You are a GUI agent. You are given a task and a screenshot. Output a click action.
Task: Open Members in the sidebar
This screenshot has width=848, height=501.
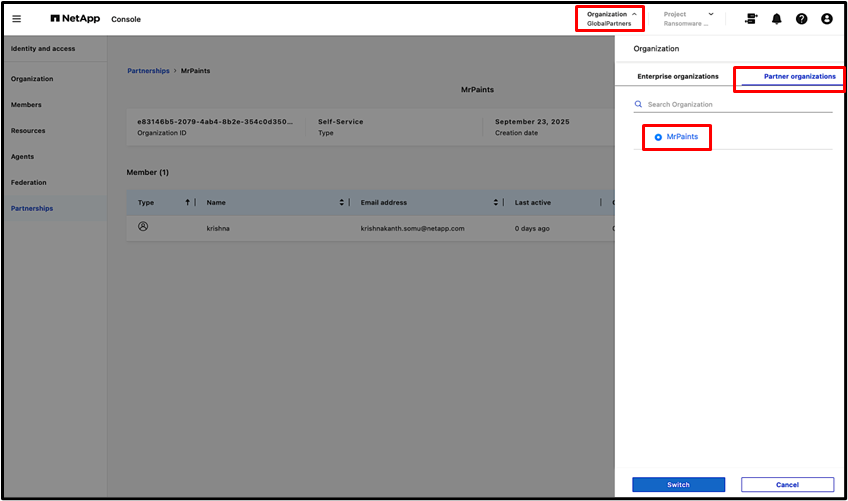coord(26,104)
